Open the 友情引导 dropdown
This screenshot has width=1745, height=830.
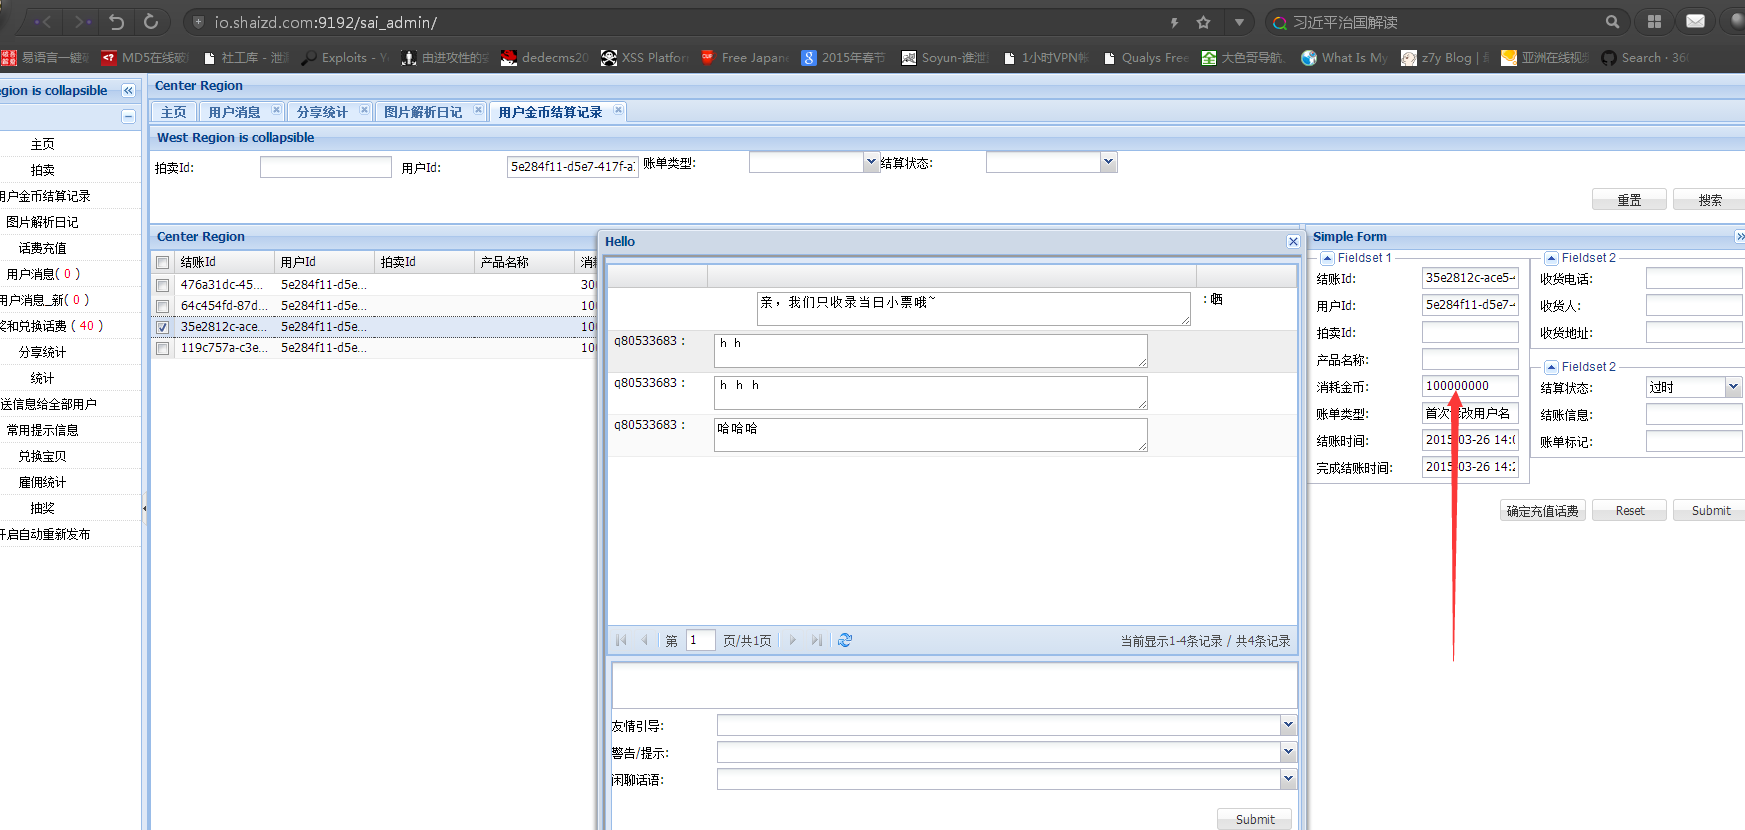1288,725
